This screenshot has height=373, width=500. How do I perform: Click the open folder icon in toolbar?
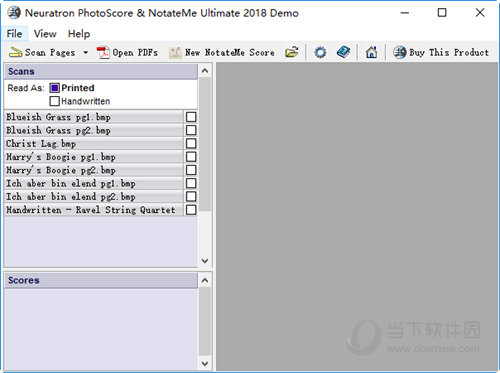(x=292, y=52)
